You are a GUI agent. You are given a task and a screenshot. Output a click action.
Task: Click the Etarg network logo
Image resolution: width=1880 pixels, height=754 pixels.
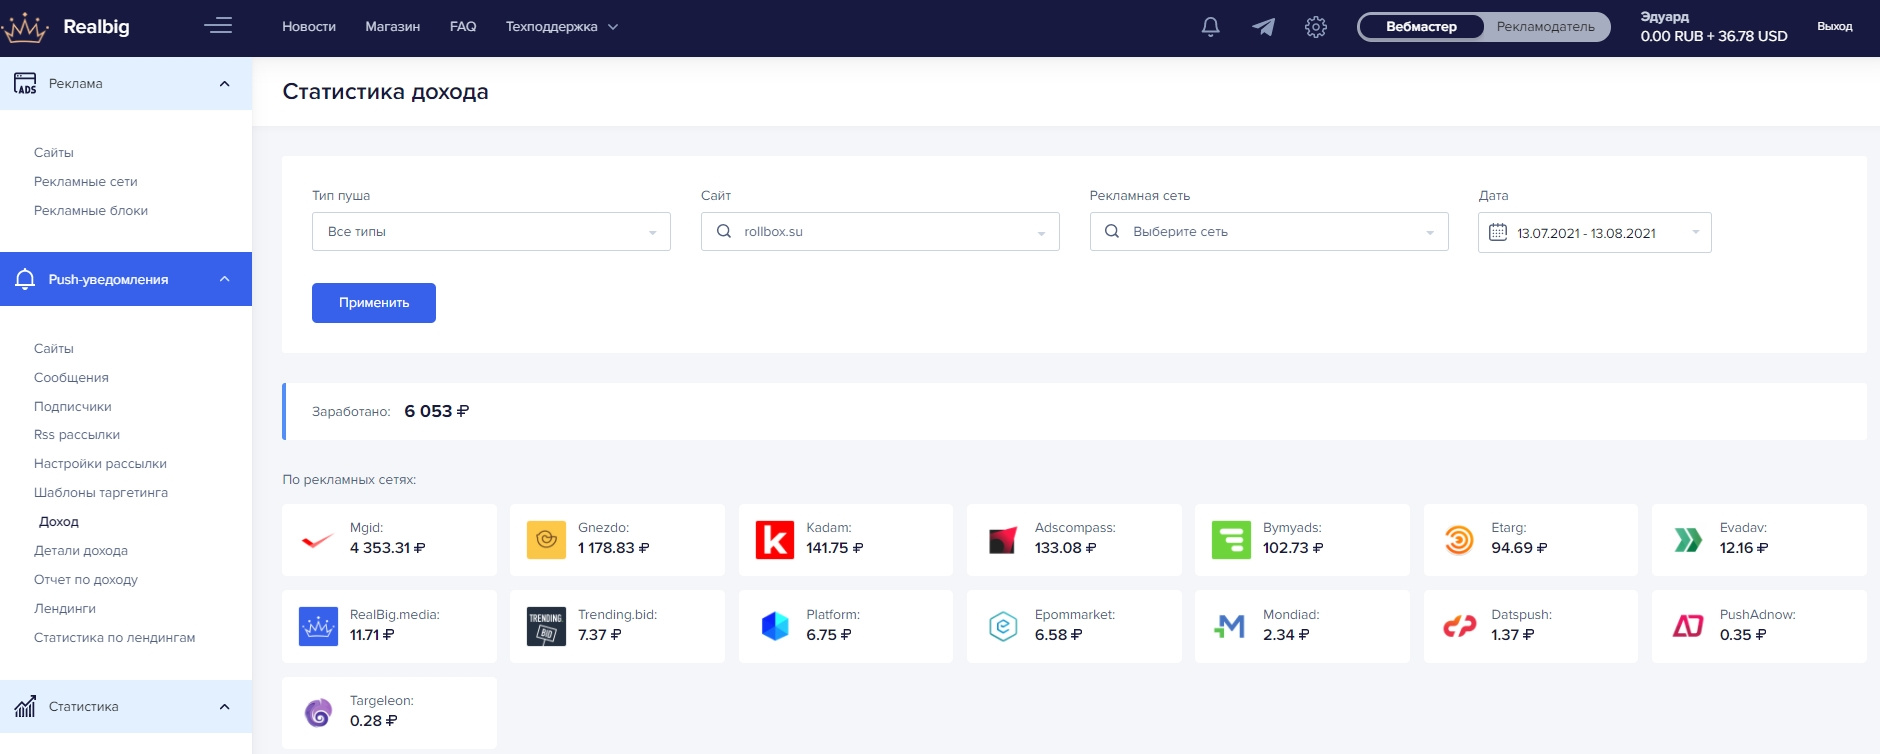(x=1459, y=540)
